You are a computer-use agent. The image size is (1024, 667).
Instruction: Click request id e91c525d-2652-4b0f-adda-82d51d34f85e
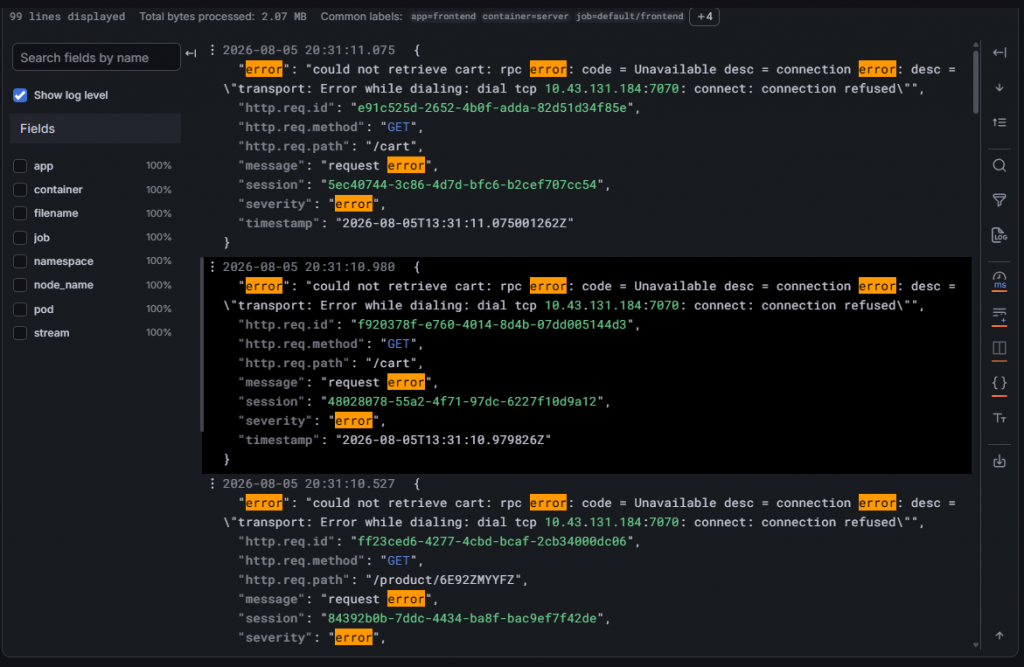click(x=492, y=108)
